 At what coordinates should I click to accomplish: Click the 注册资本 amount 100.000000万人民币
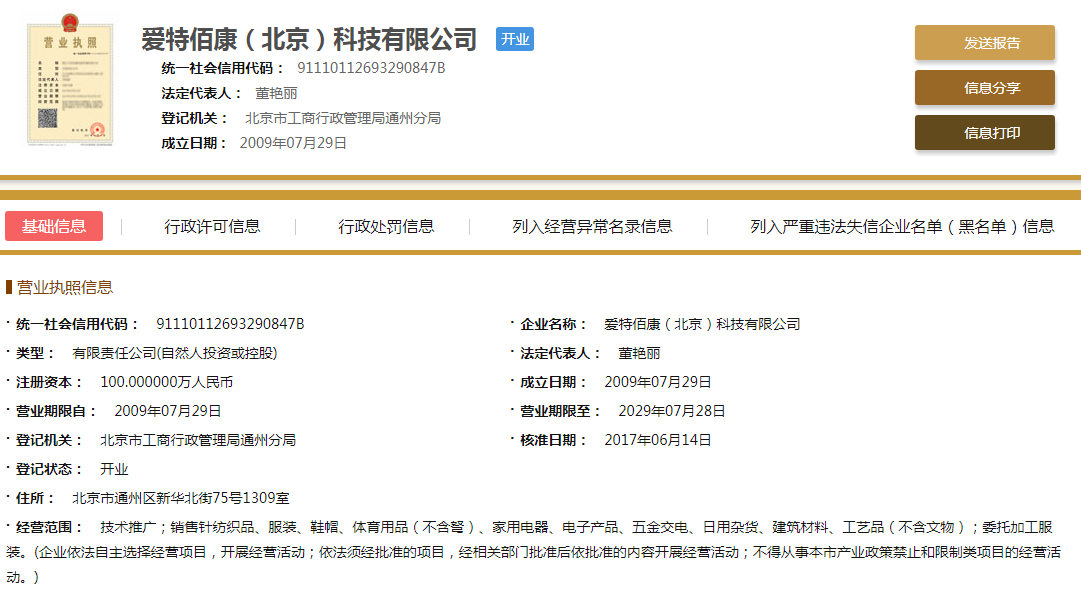pyautogui.click(x=167, y=382)
